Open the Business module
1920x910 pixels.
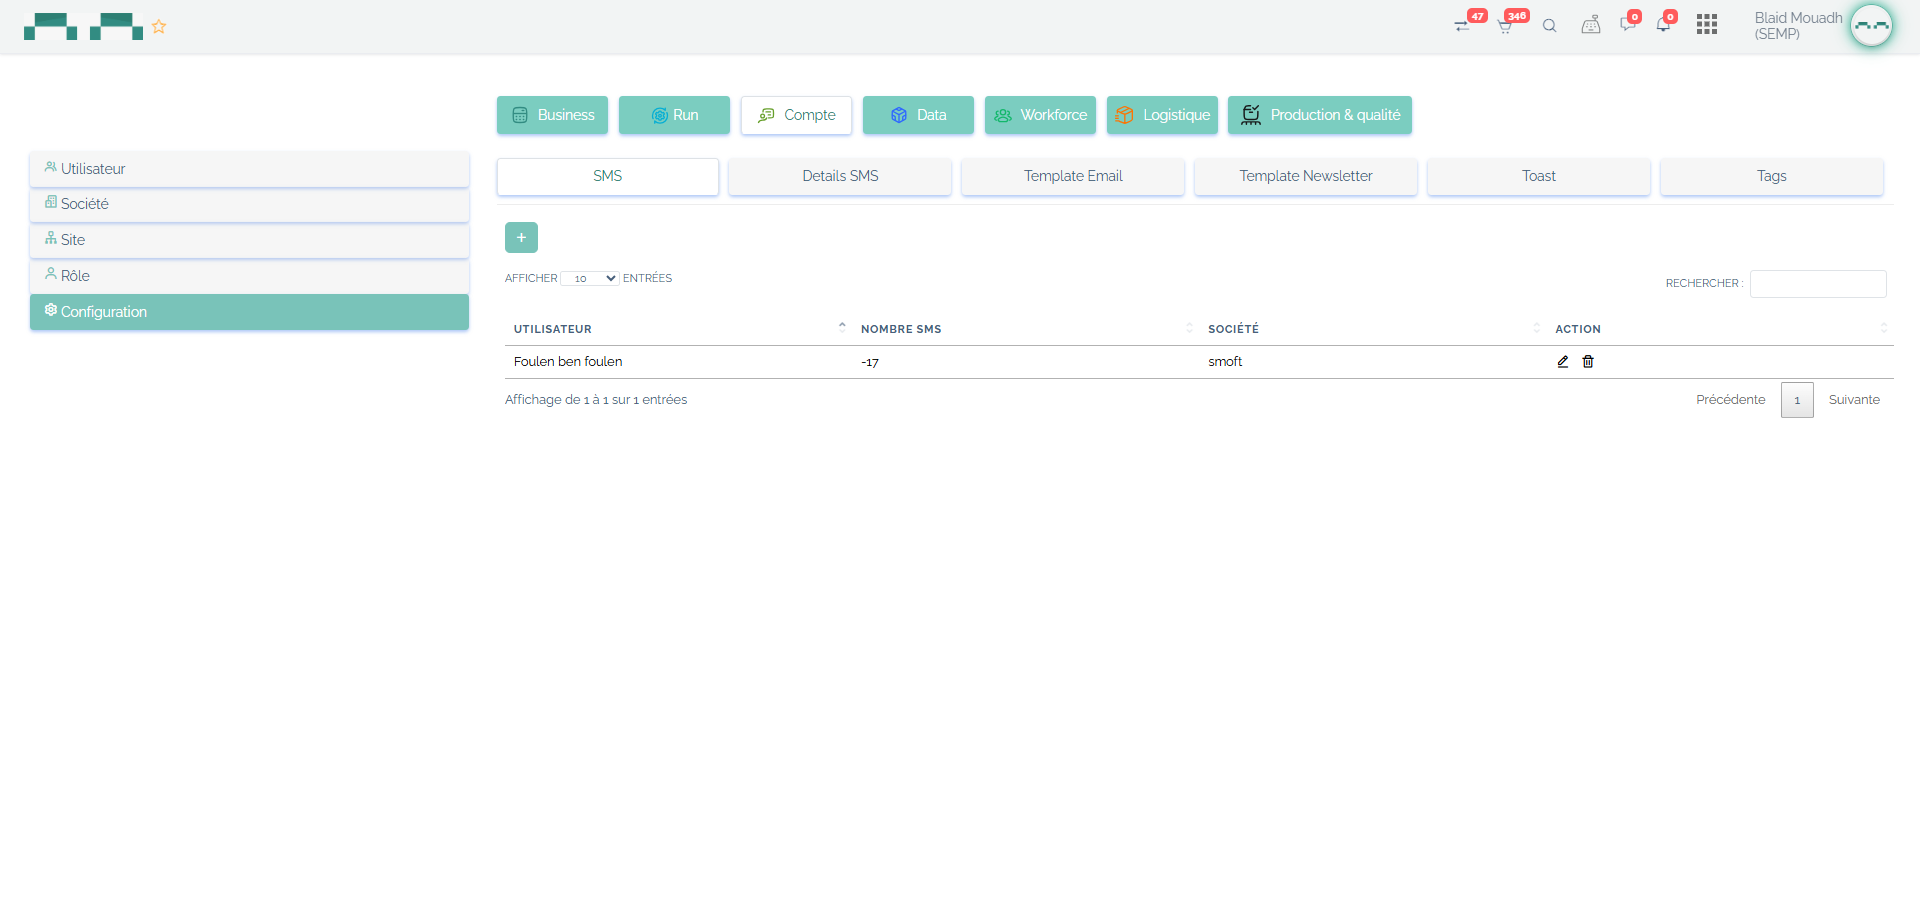(552, 115)
